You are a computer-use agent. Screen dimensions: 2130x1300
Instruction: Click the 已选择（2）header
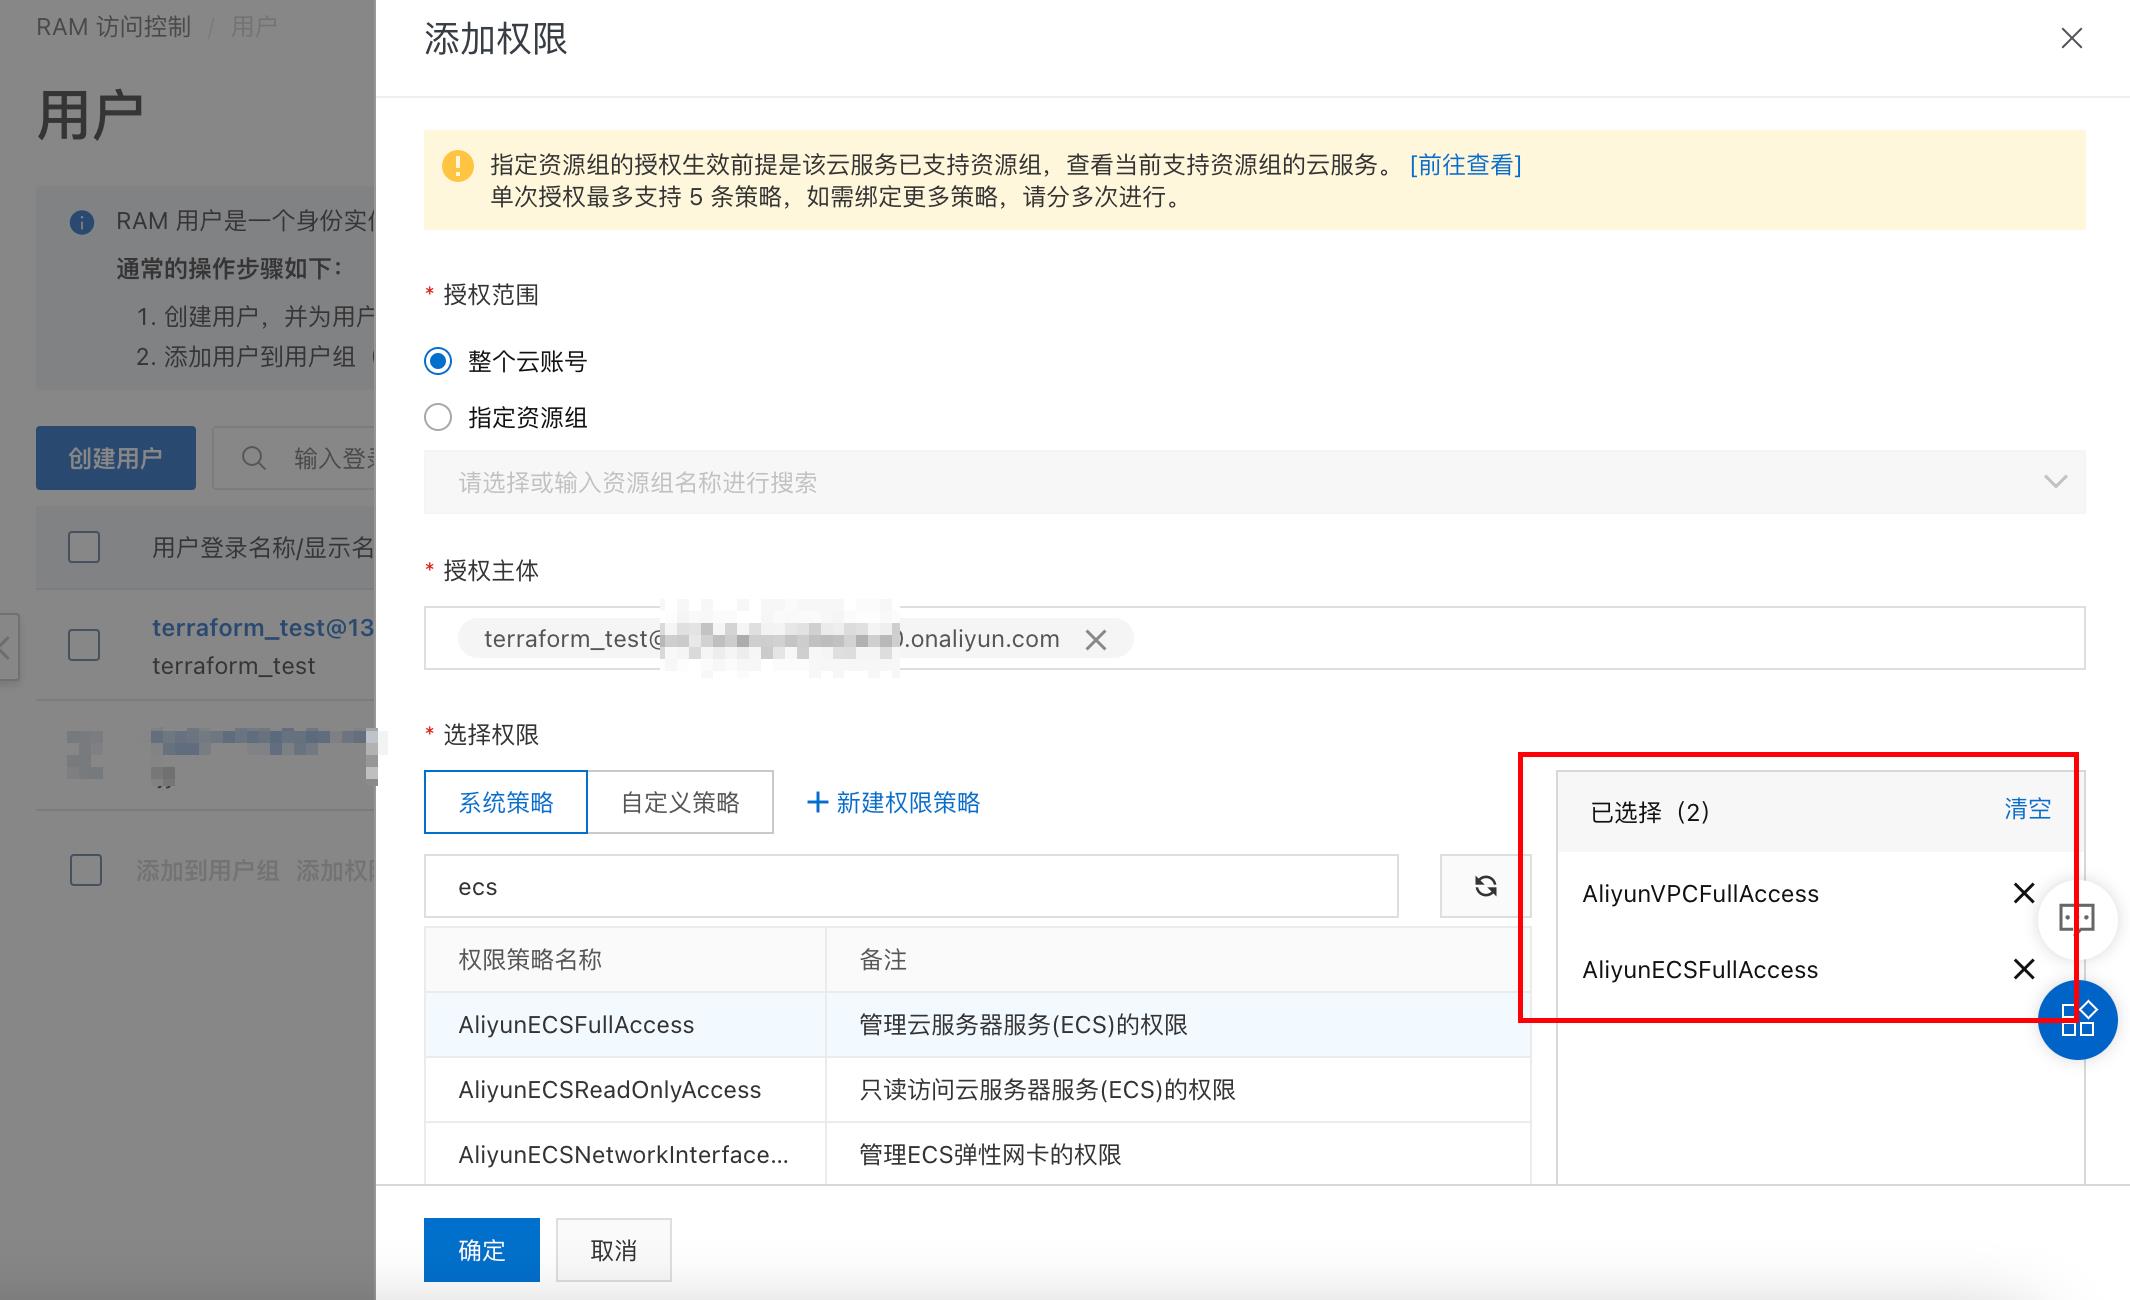[x=1650, y=811]
